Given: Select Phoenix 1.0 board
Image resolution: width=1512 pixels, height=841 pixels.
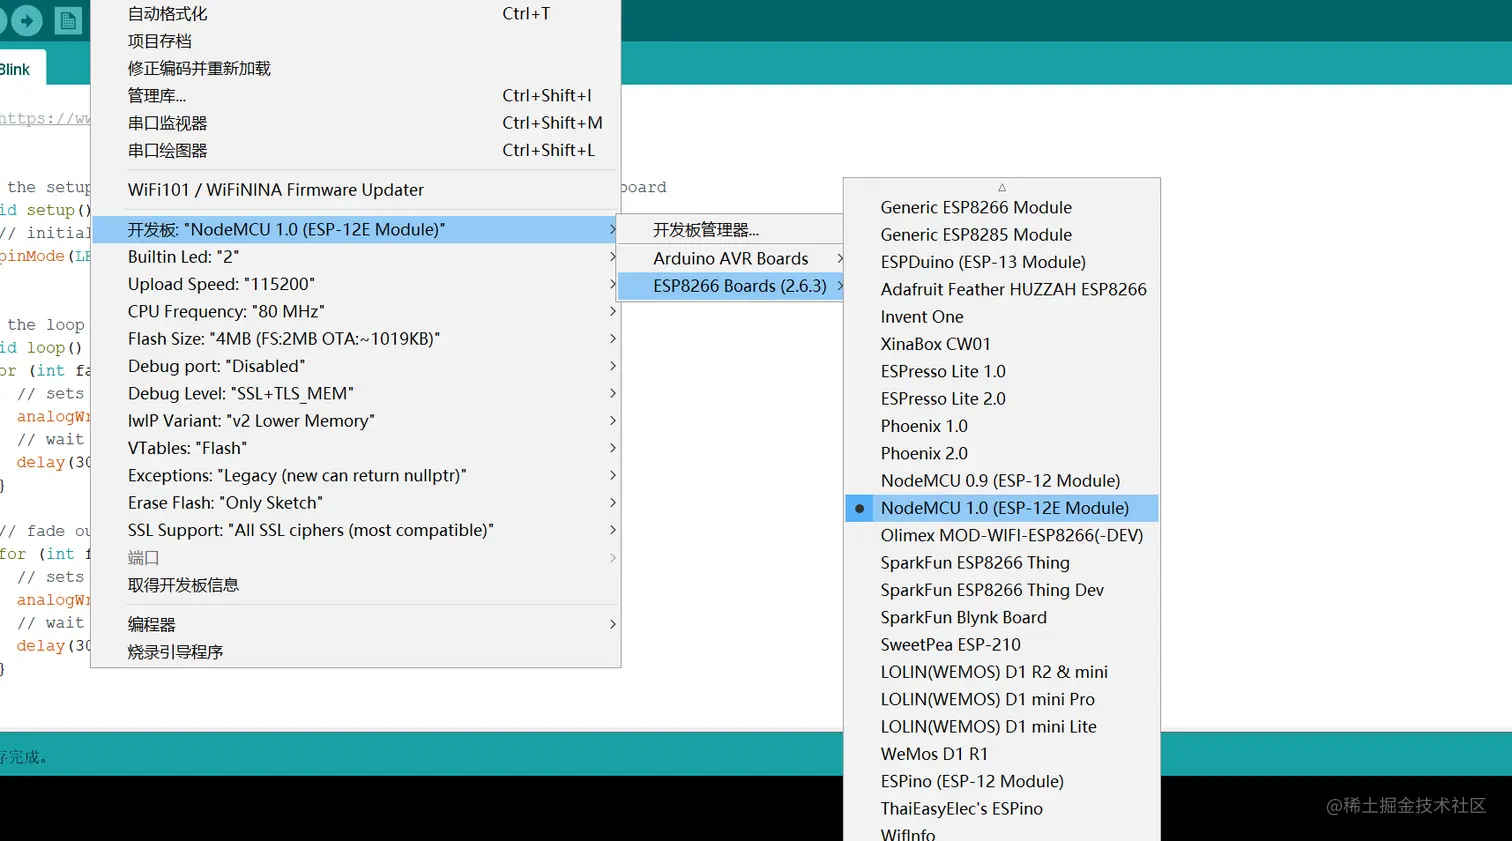Looking at the screenshot, I should (x=1002, y=426).
